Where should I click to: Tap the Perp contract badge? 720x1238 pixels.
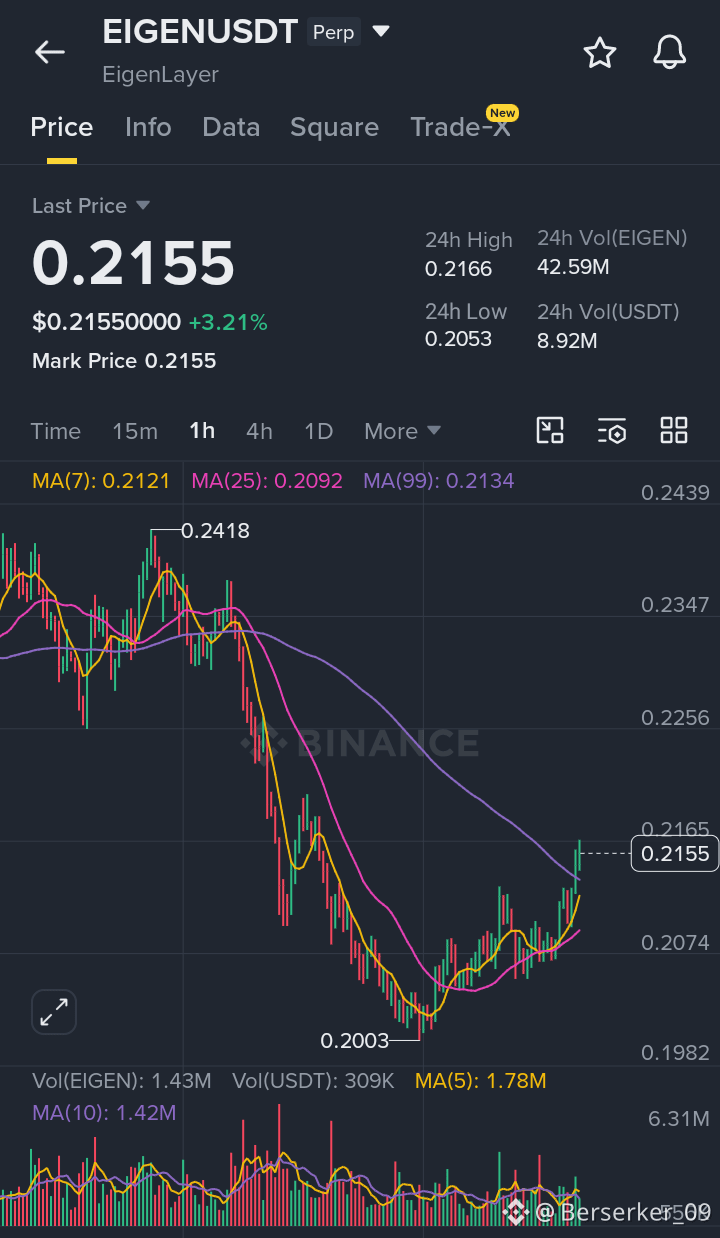click(333, 33)
